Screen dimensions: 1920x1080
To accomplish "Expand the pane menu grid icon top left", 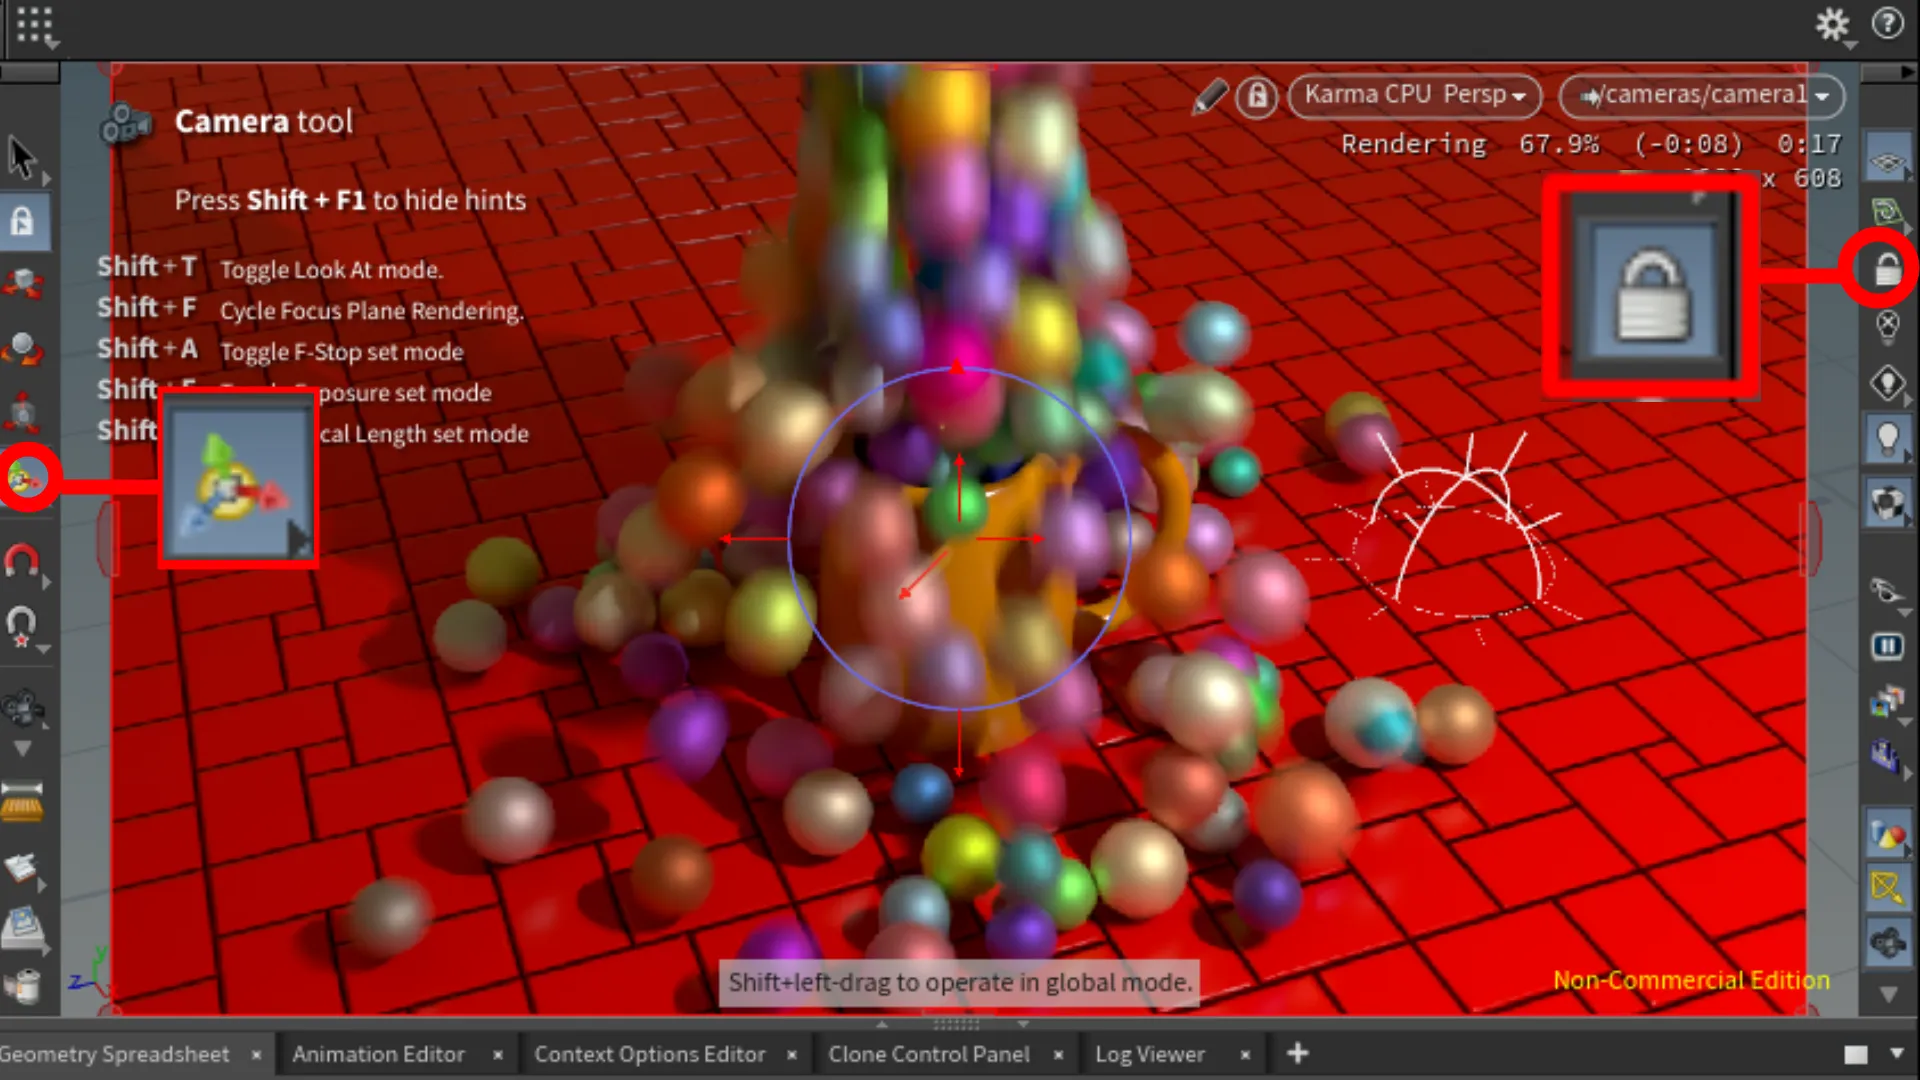I will point(35,24).
